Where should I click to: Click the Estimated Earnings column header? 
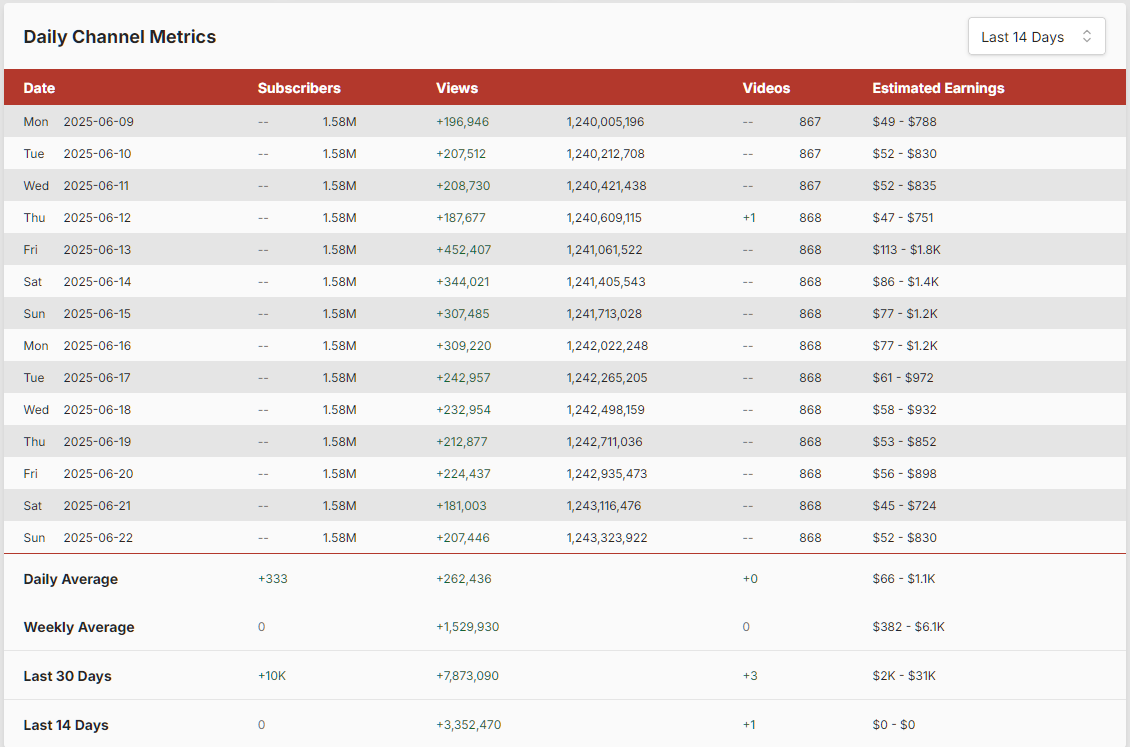click(938, 88)
